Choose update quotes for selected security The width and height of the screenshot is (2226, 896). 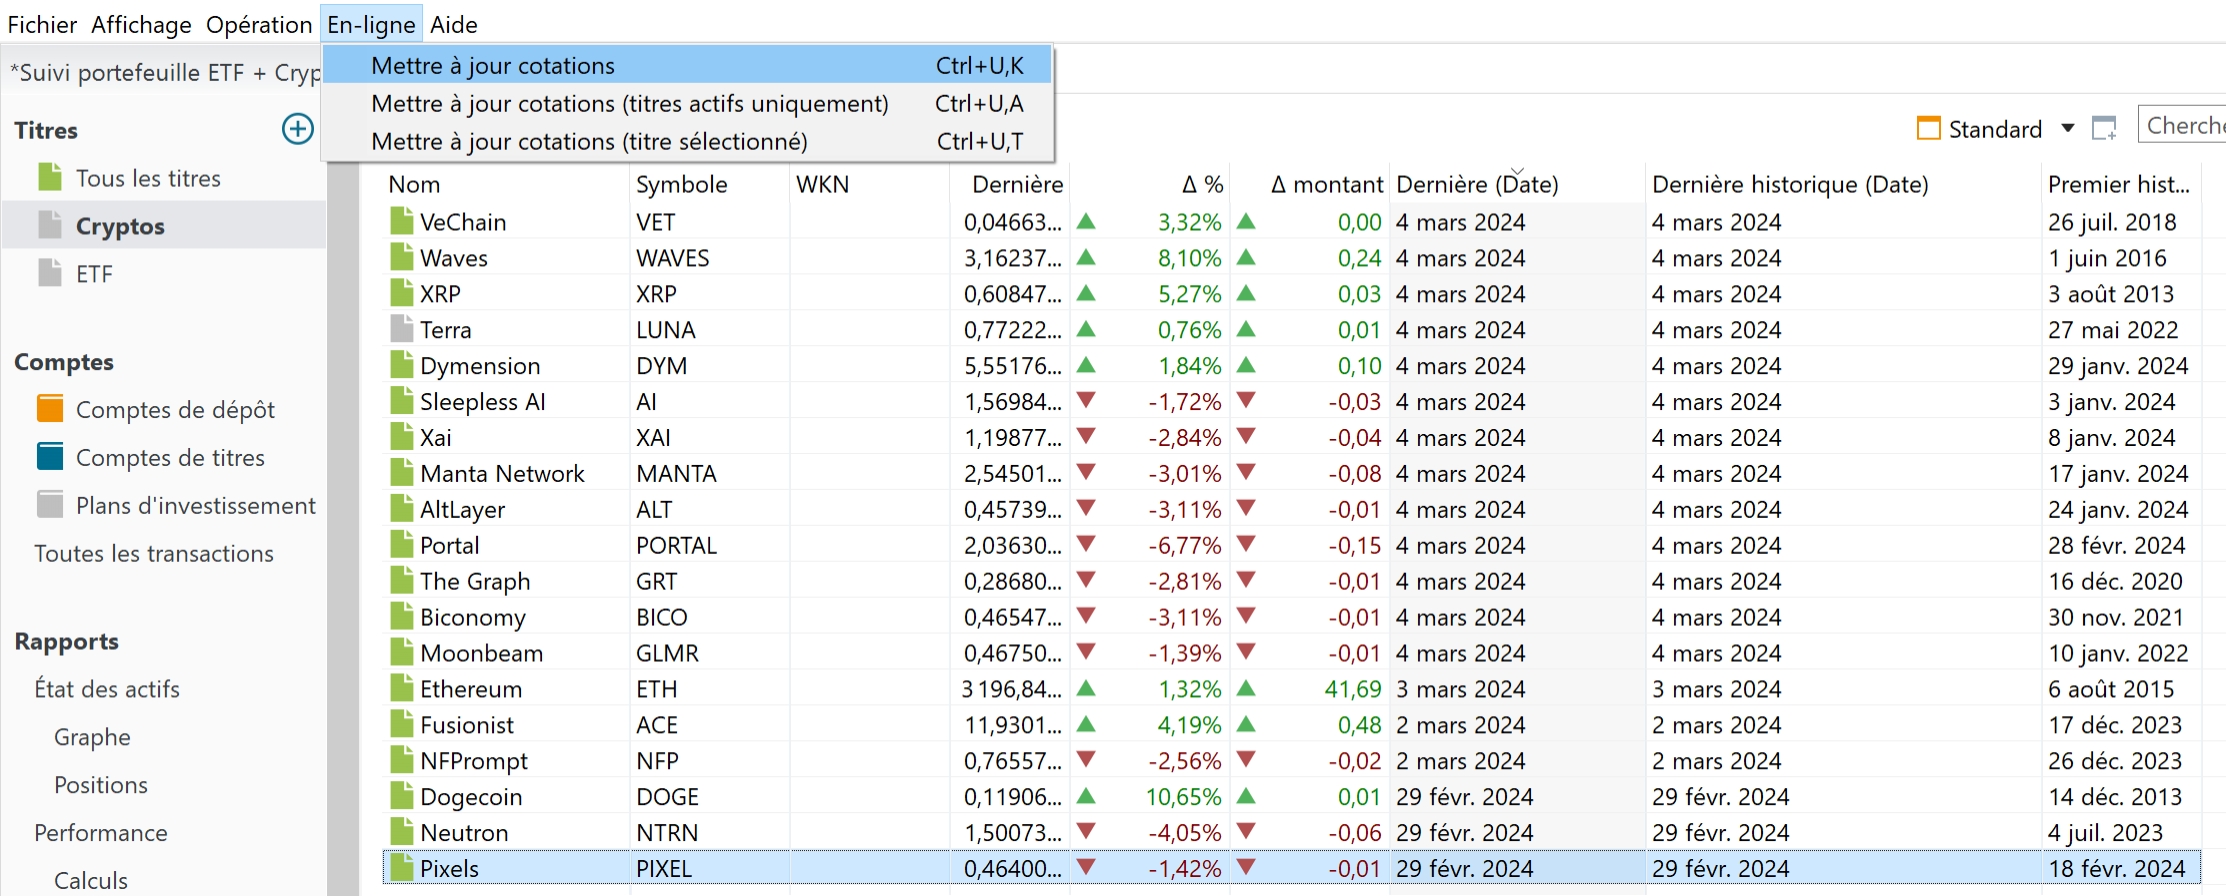(588, 142)
